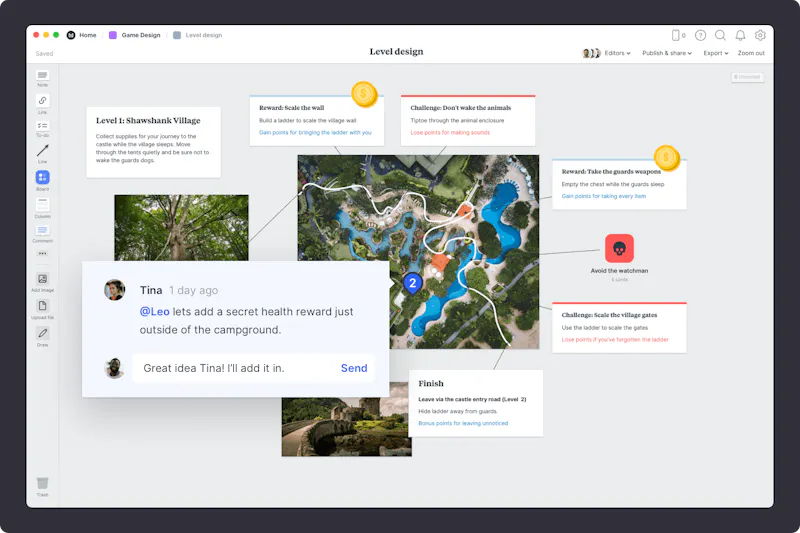This screenshot has width=800, height=533.
Task: Select the Link tool in sidebar
Action: 42,102
